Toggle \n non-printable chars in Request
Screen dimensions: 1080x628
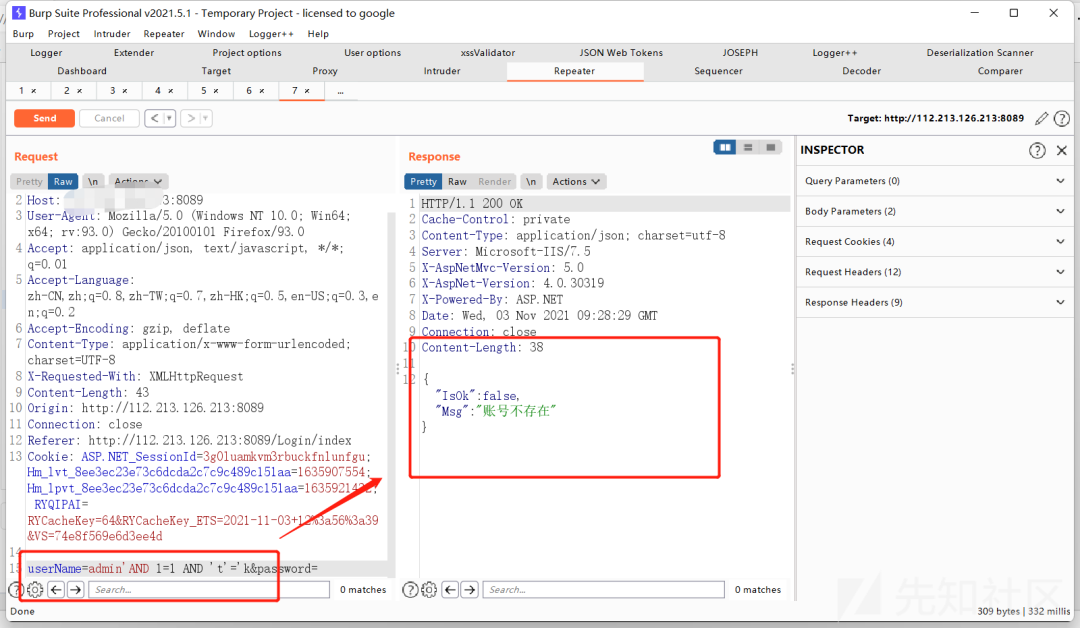point(93,182)
